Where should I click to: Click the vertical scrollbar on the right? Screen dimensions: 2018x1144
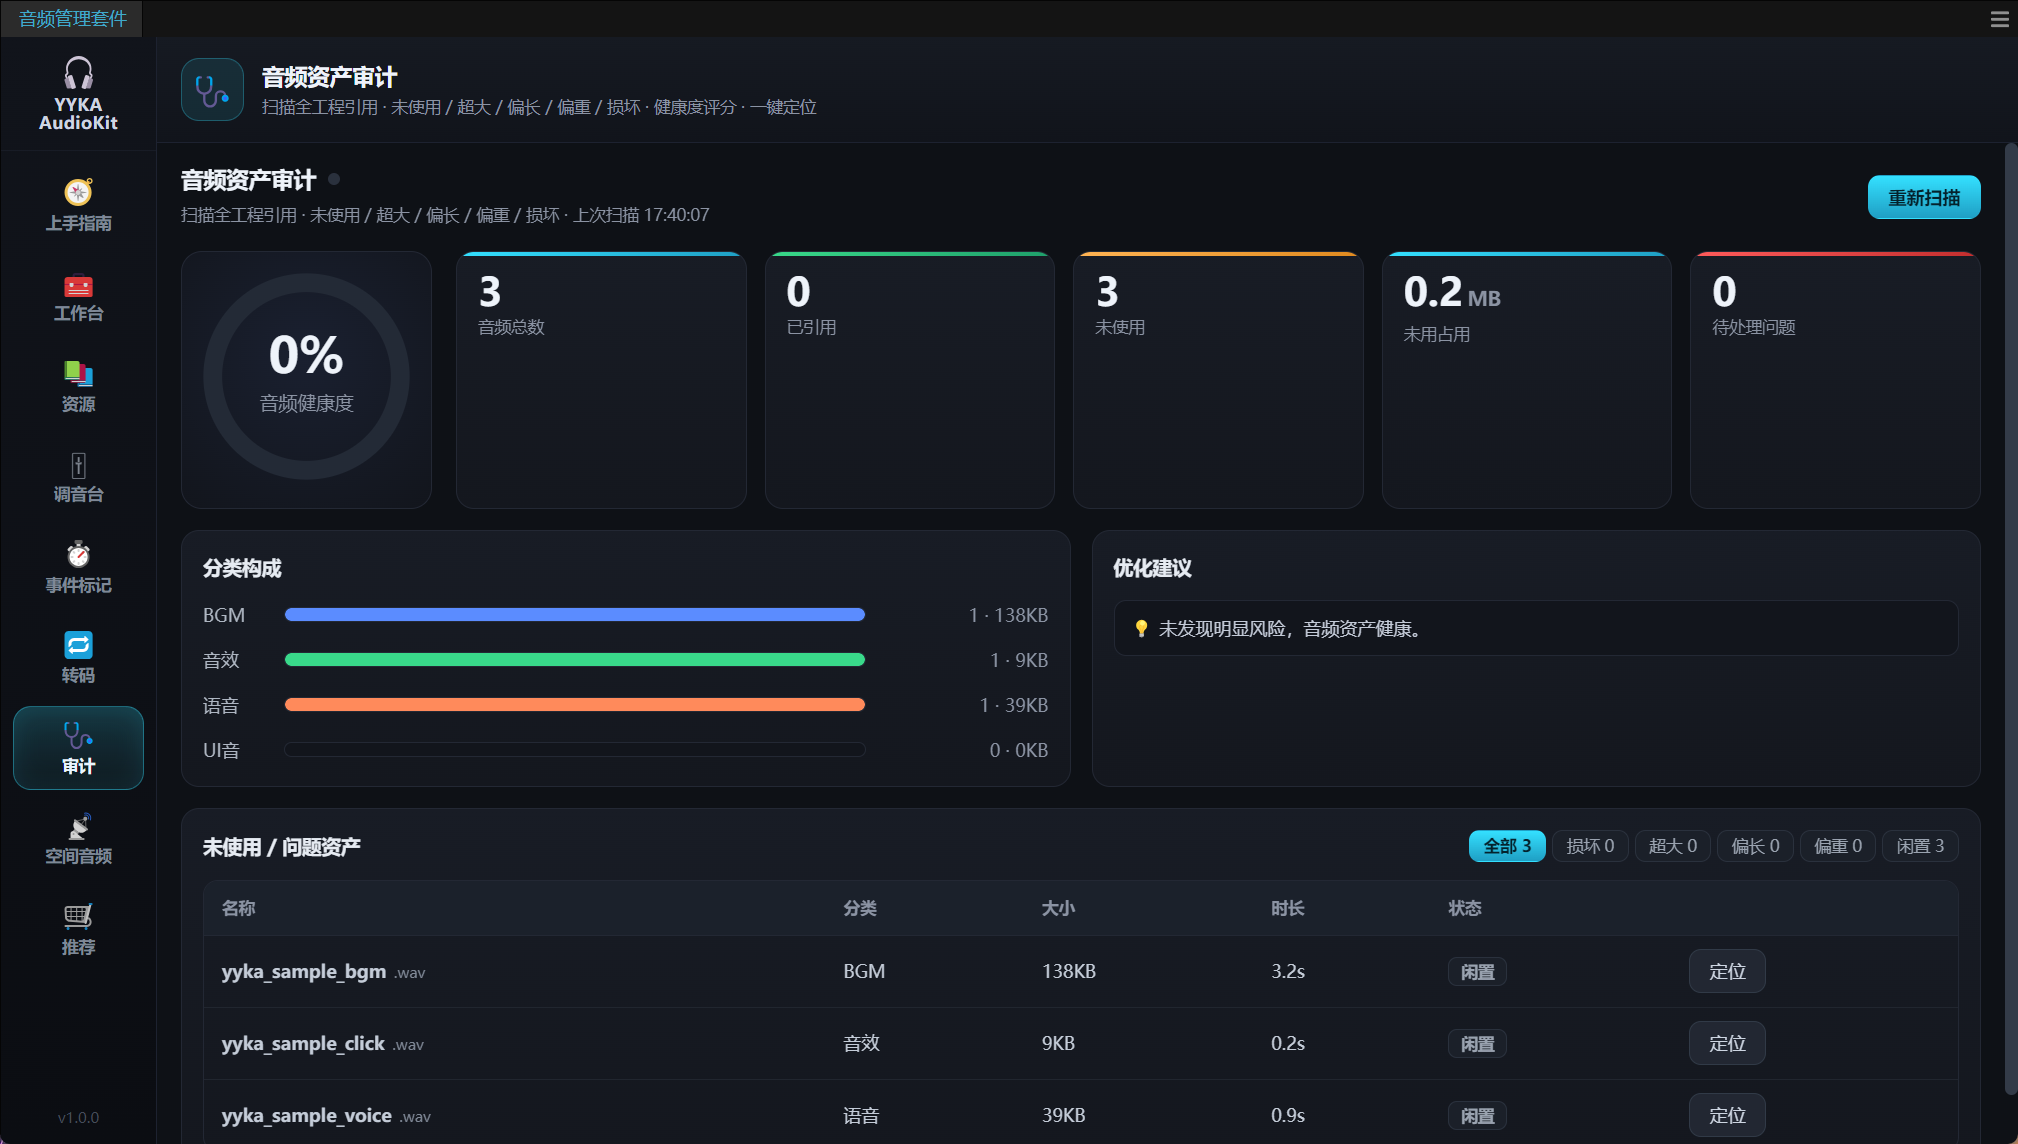(x=2011, y=620)
